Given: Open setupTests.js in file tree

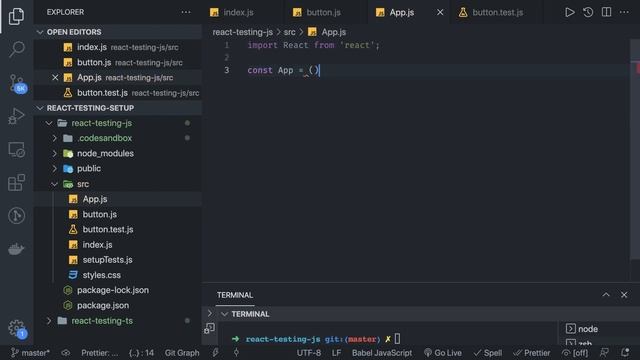Looking at the screenshot, I should (x=118, y=260).
